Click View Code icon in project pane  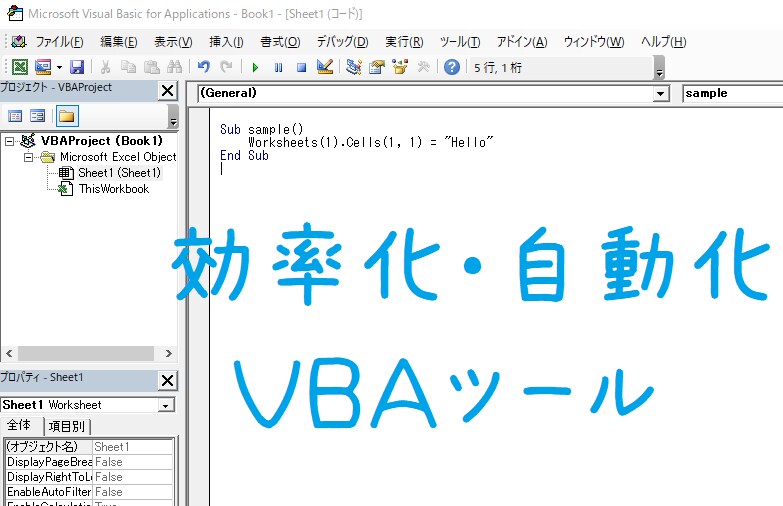(15, 116)
